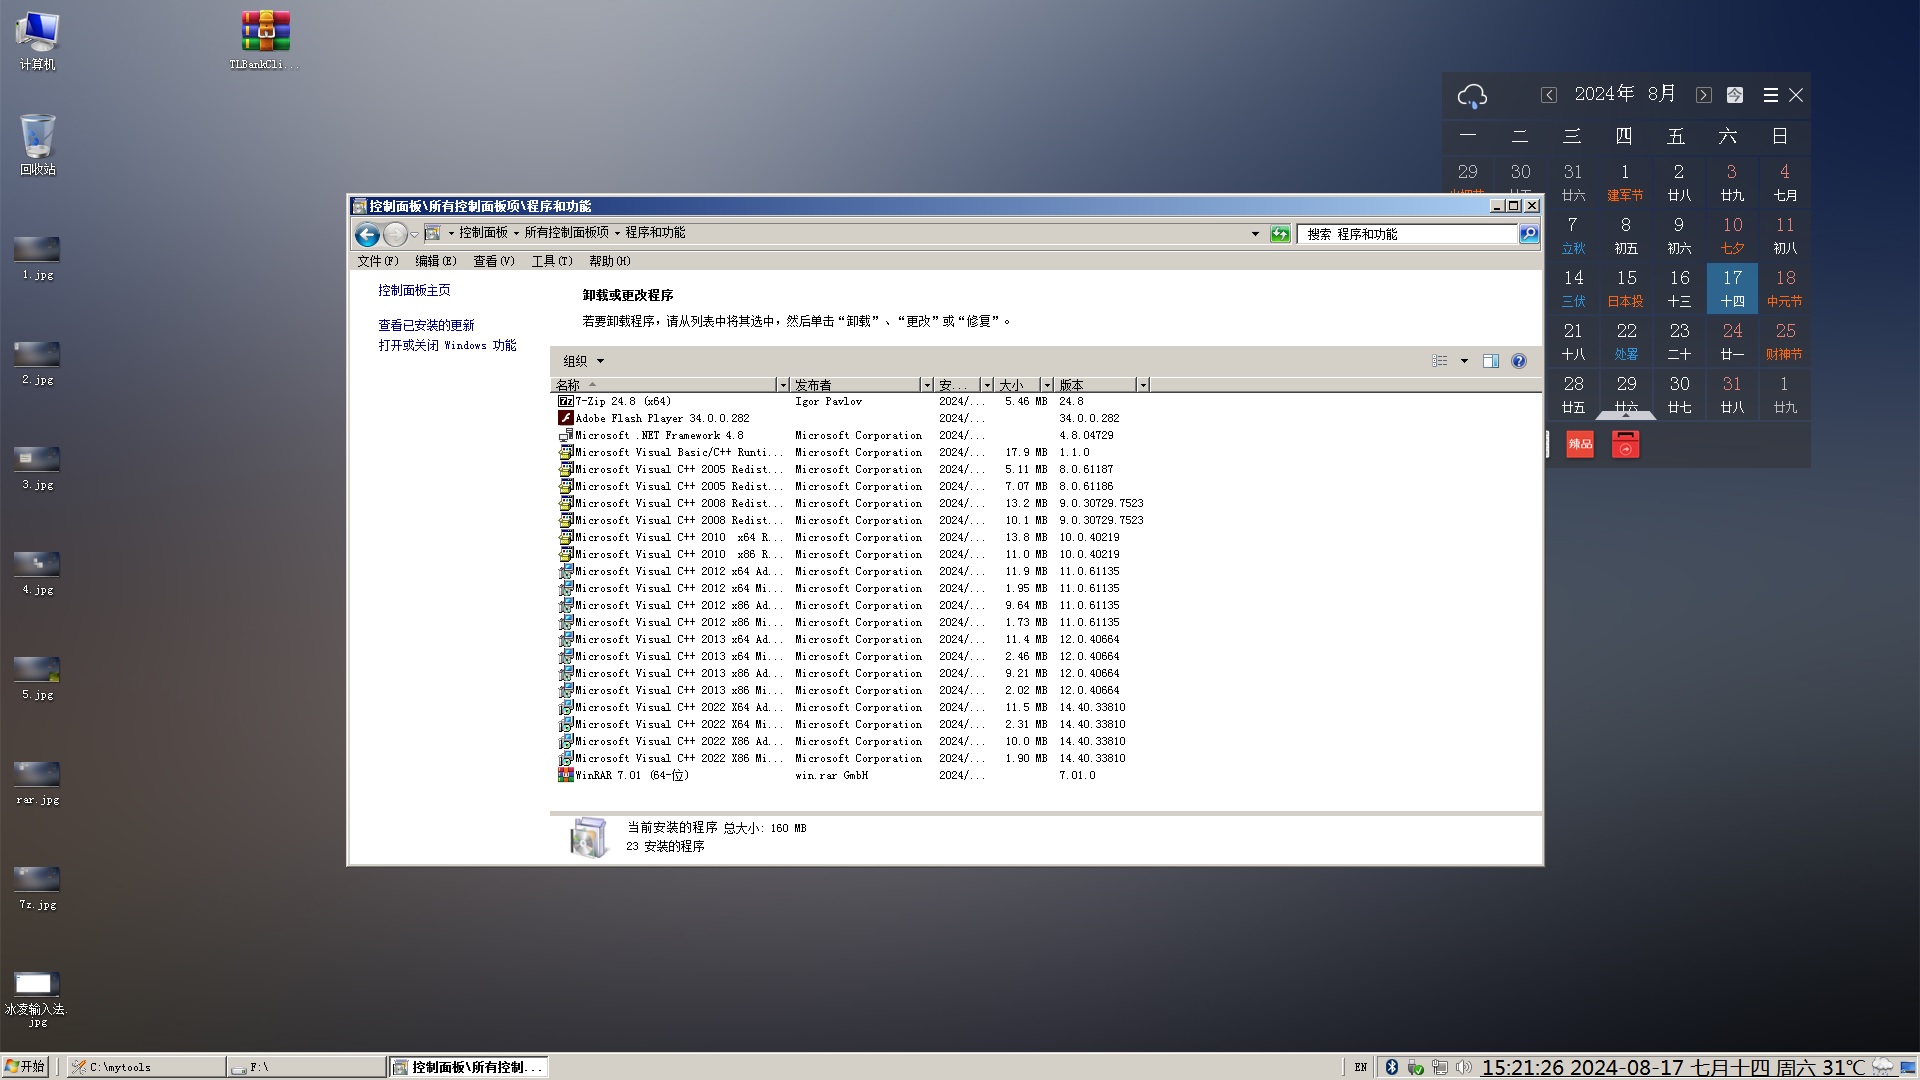
Task: Go to previous month in calendar widget
Action: tap(1549, 95)
